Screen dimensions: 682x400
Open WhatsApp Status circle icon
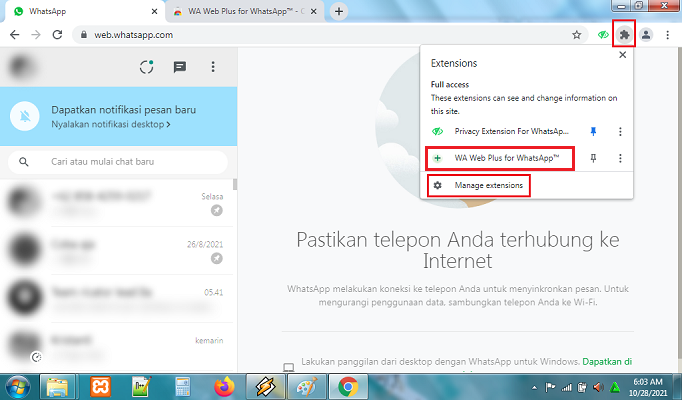point(147,67)
